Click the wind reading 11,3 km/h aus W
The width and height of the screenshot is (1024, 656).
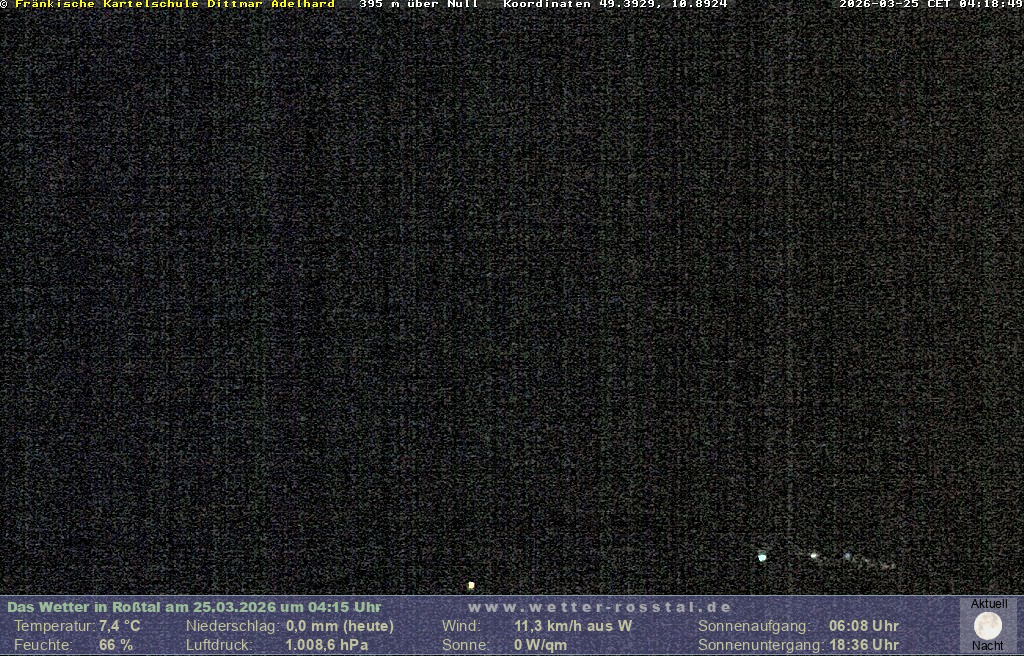pos(573,626)
